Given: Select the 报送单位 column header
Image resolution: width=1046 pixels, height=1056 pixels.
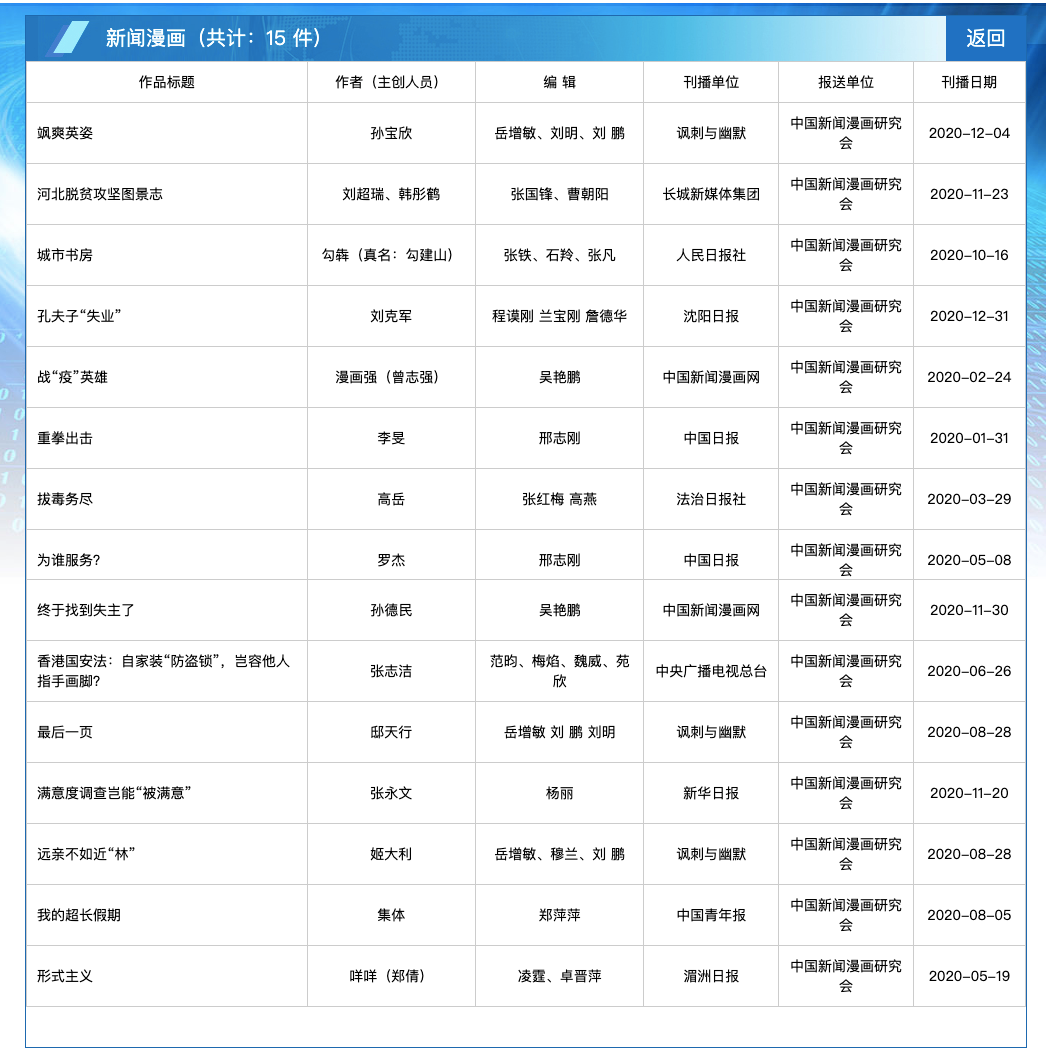Looking at the screenshot, I should (x=845, y=82).
